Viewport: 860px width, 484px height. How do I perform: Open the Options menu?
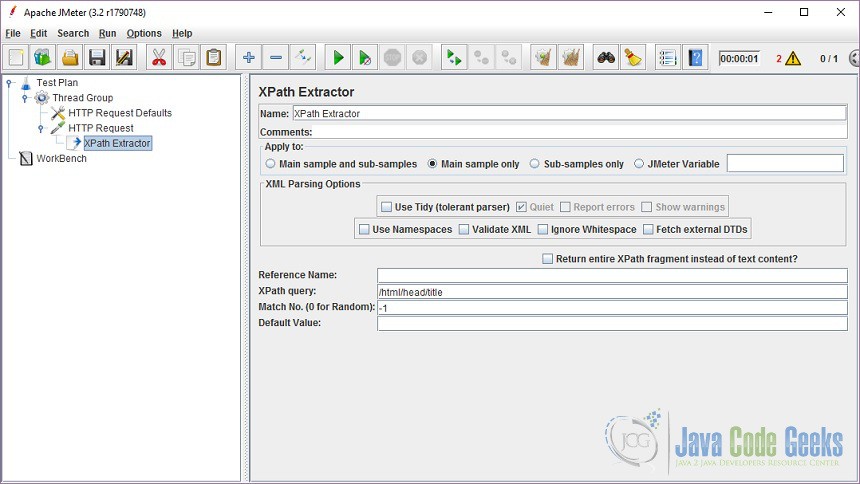click(x=144, y=33)
